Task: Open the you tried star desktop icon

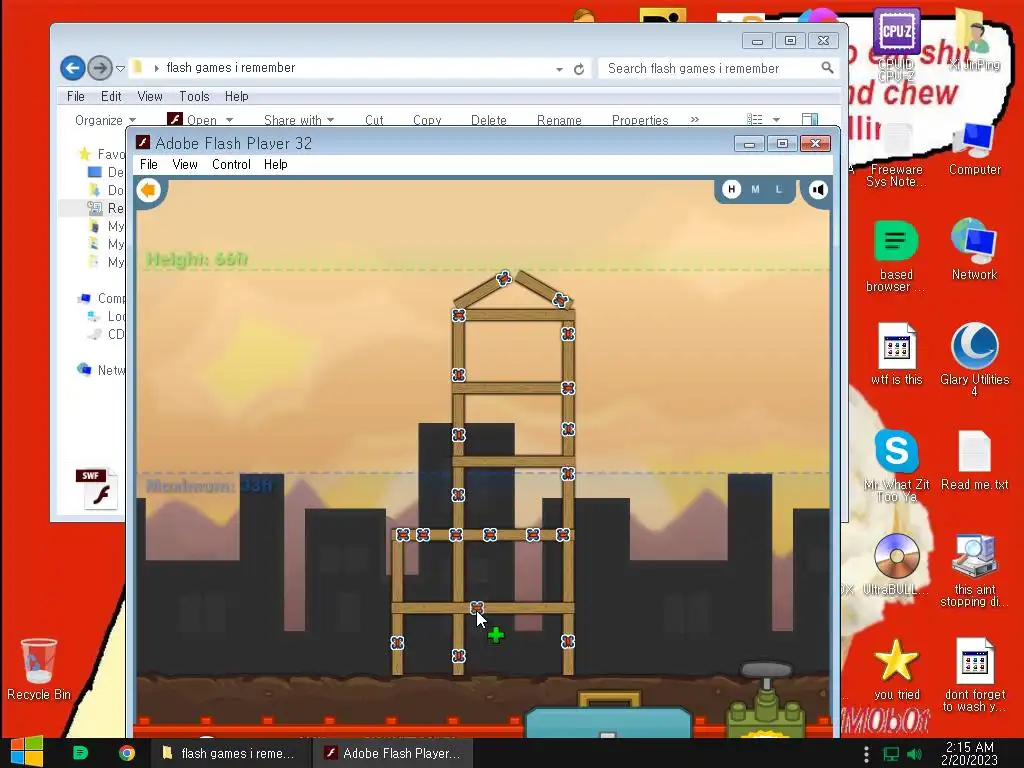Action: pyautogui.click(x=896, y=669)
